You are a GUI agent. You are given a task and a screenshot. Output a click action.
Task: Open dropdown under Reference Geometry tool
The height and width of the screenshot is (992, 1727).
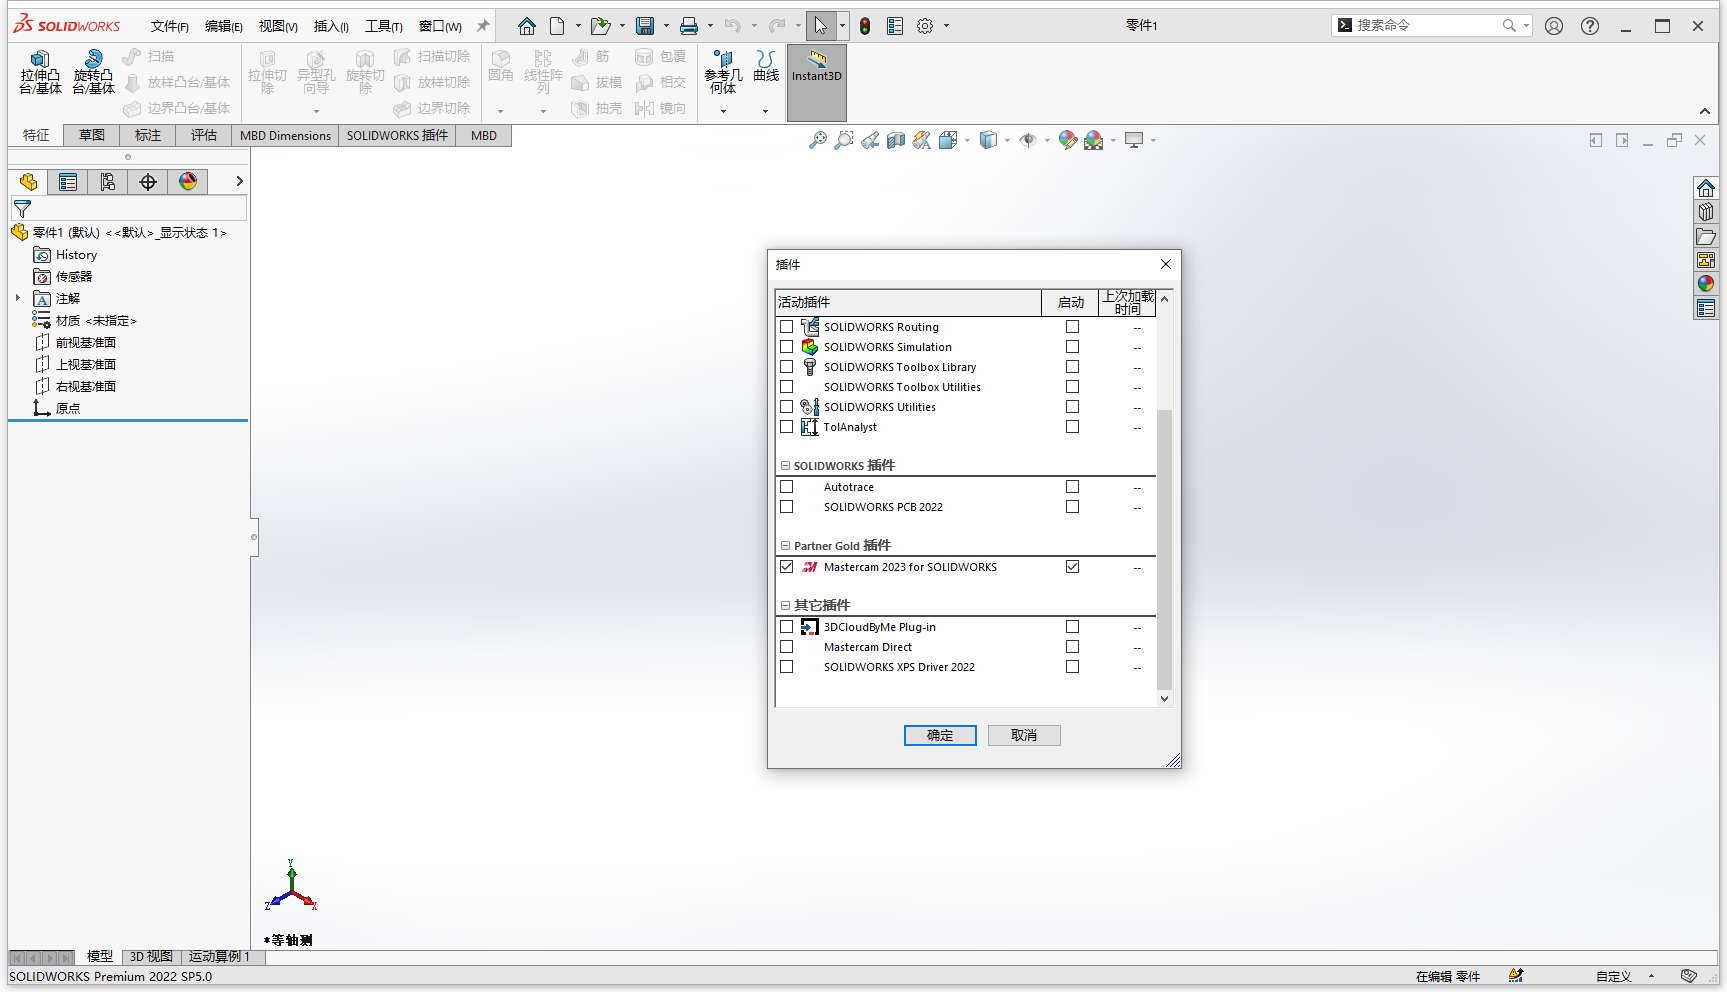coord(723,111)
